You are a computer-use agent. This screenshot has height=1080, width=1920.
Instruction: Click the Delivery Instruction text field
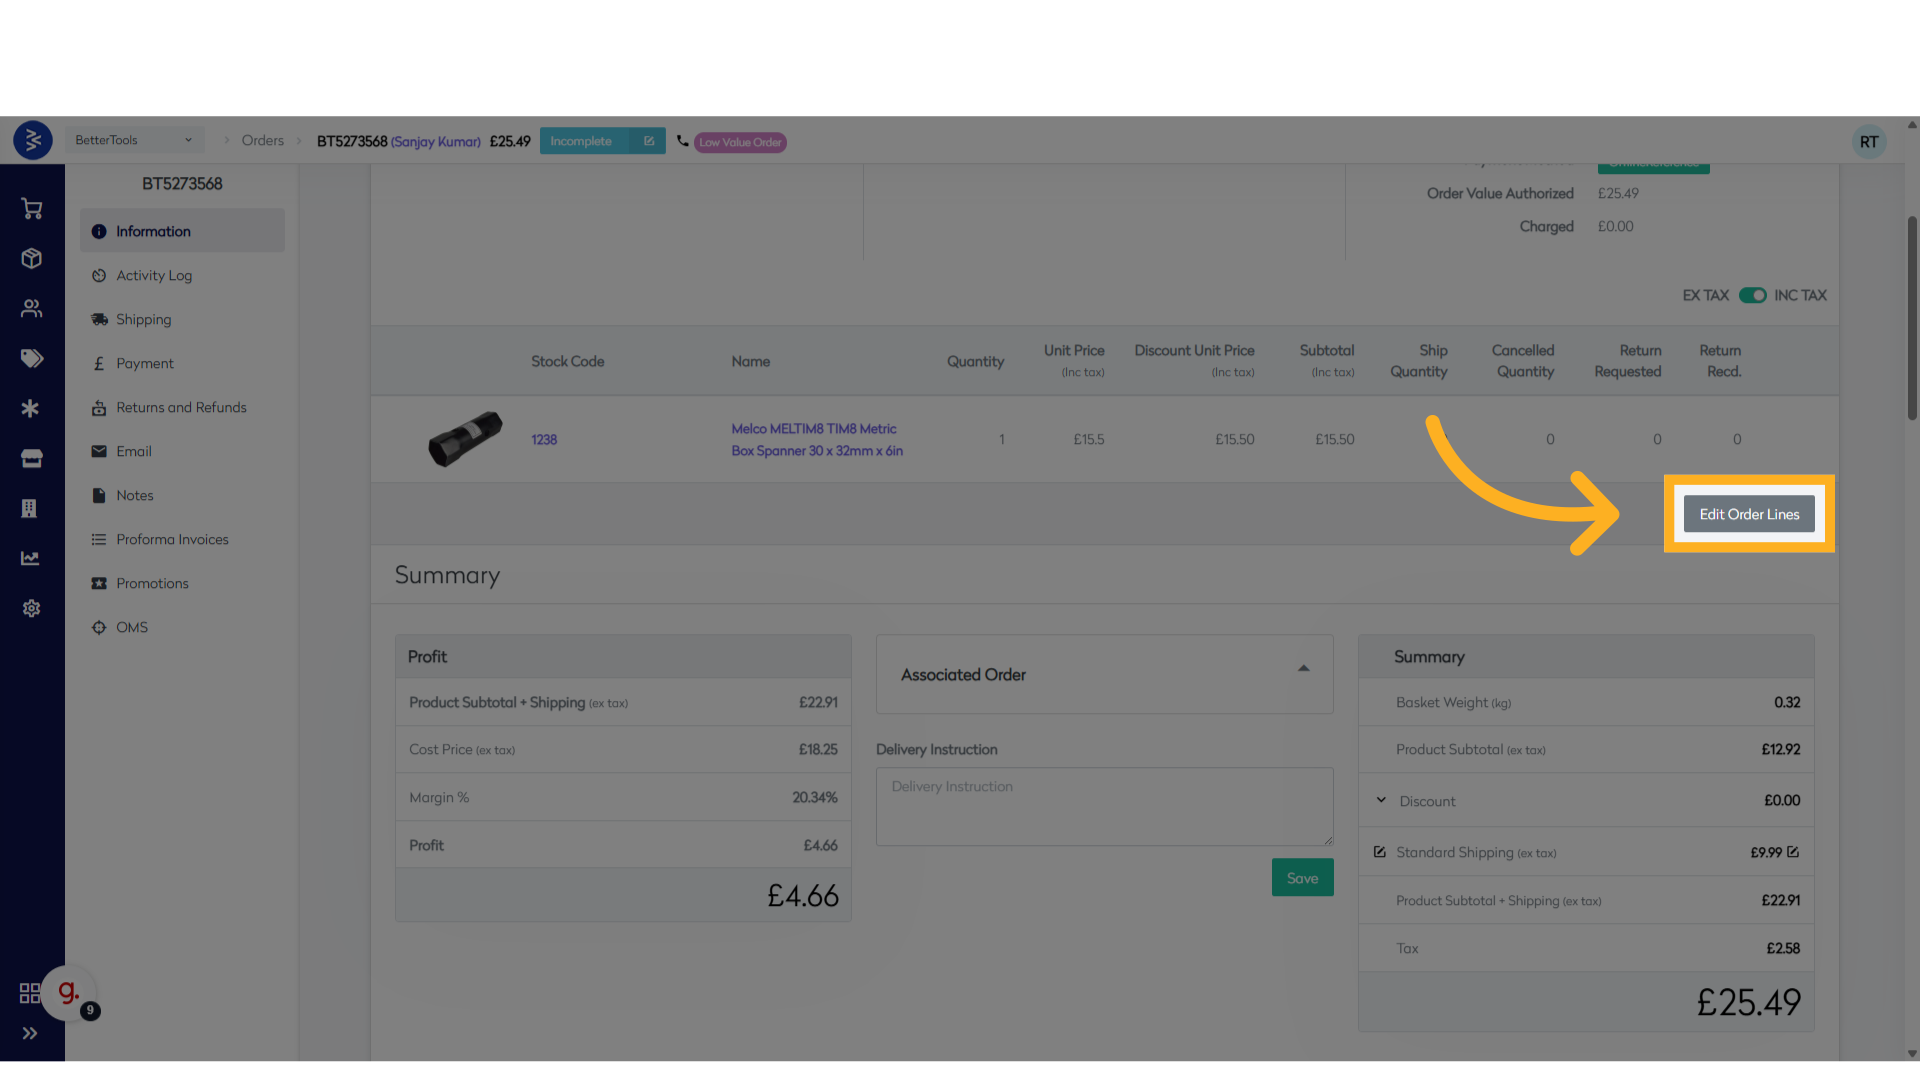pyautogui.click(x=1104, y=806)
